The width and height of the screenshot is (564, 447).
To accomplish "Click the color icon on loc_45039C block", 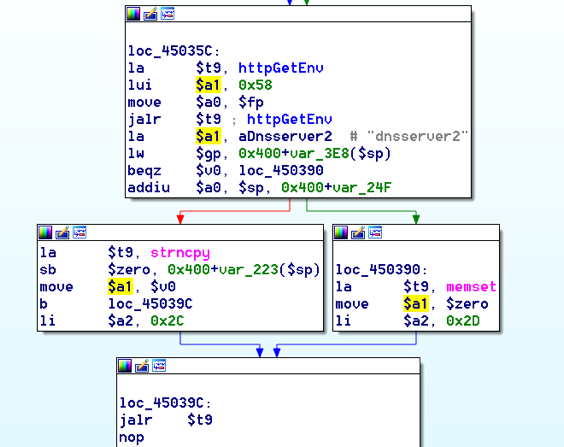I will click(x=125, y=366).
